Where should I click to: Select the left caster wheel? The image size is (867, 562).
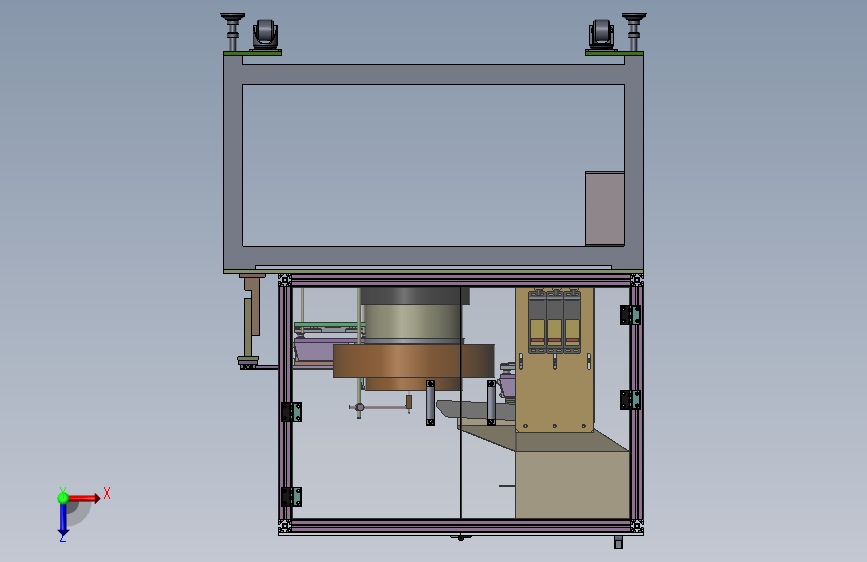(x=265, y=35)
